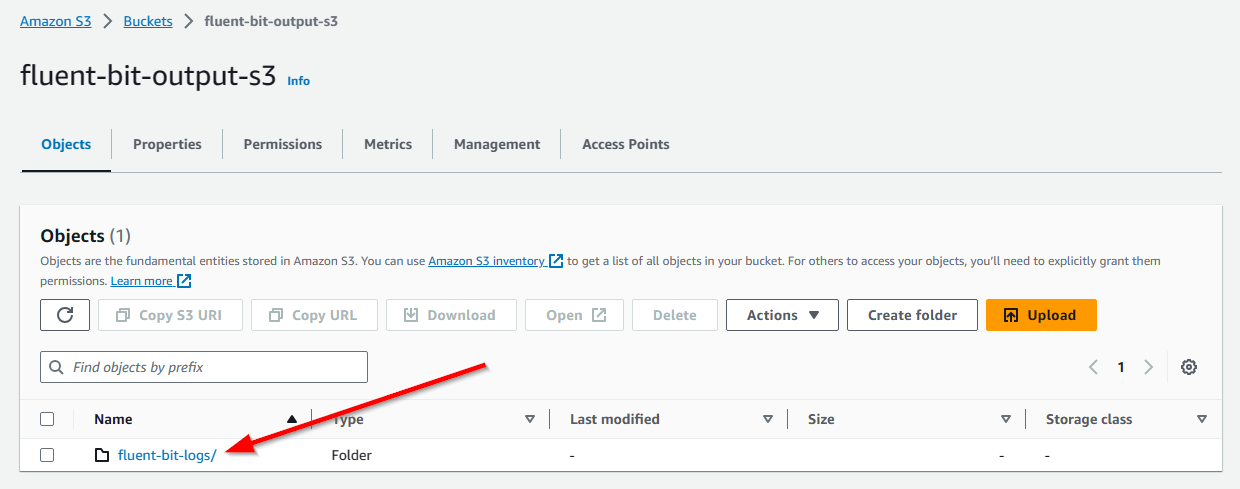The width and height of the screenshot is (1240, 489).
Task: Click the Info link beside bucket name
Action: point(299,81)
